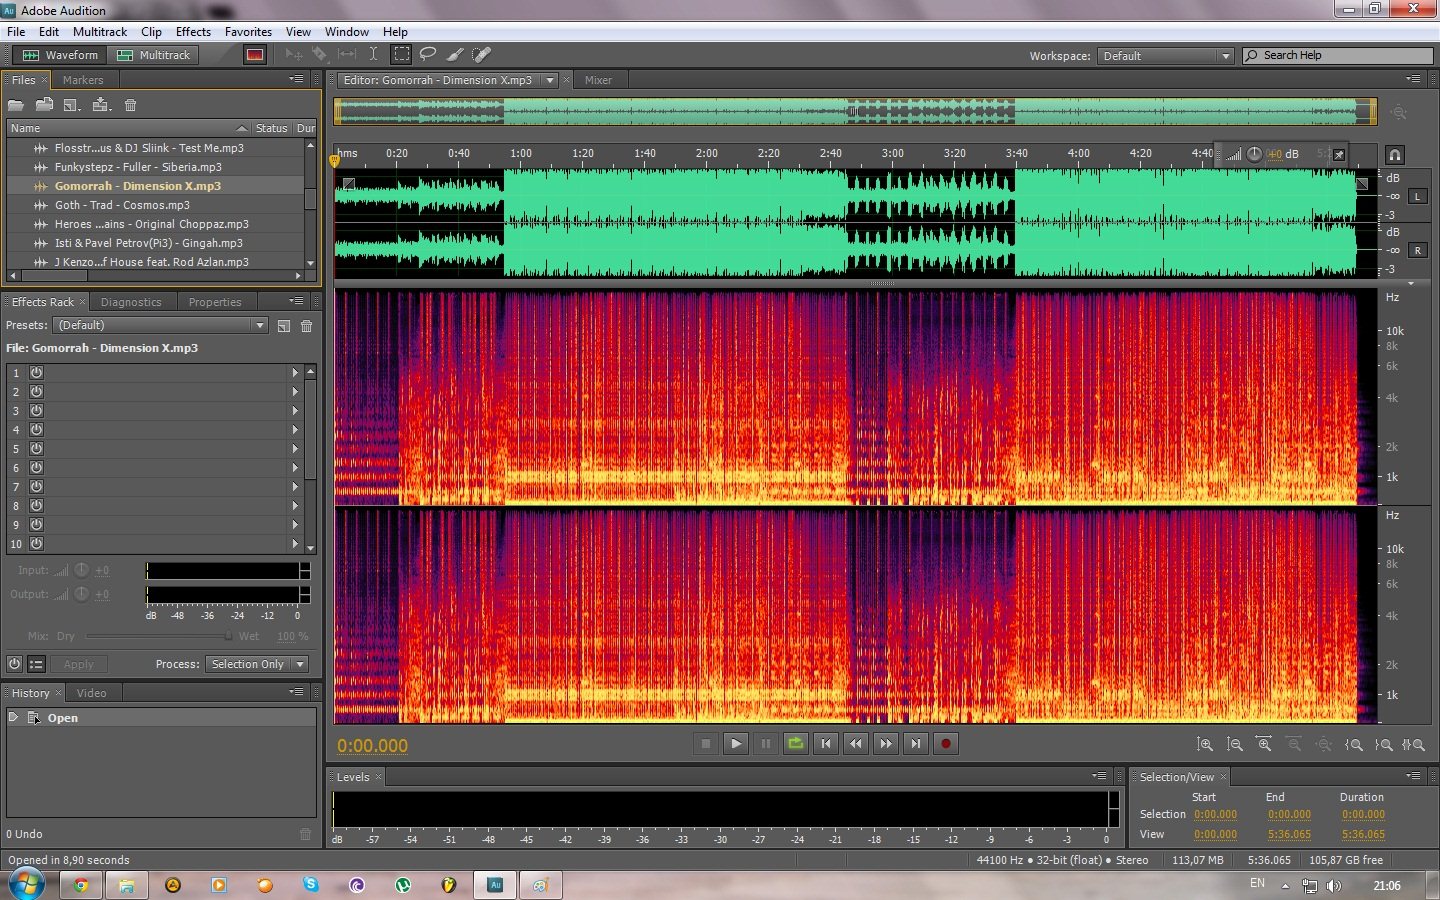Start playback with the Play button

pos(736,744)
